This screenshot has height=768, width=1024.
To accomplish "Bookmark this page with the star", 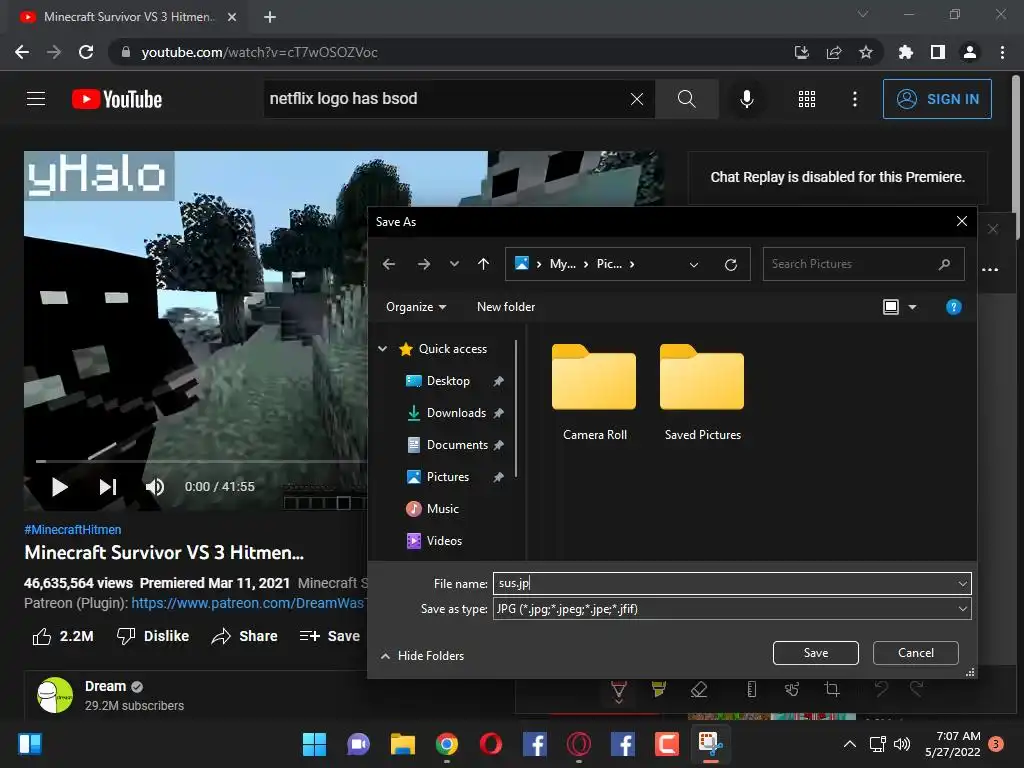I will click(x=865, y=52).
